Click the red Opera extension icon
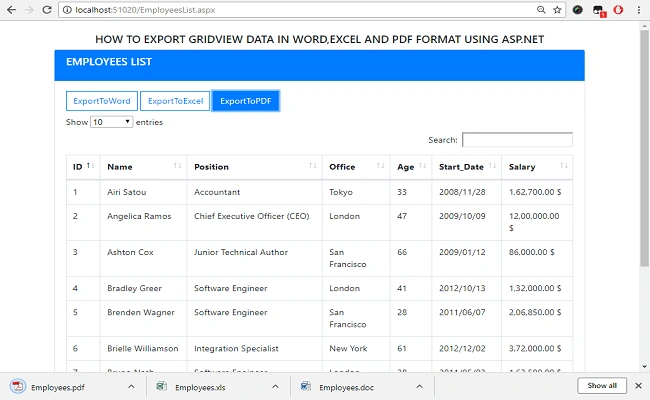The height and width of the screenshot is (400, 650). pyautogui.click(x=618, y=10)
